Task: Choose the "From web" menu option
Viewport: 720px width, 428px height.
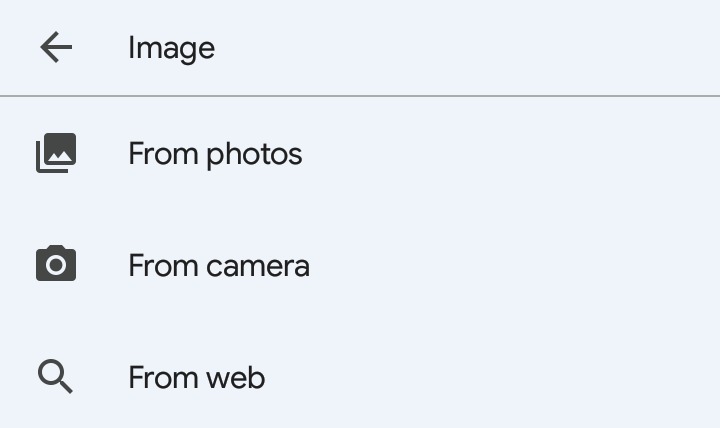Action: [x=196, y=378]
